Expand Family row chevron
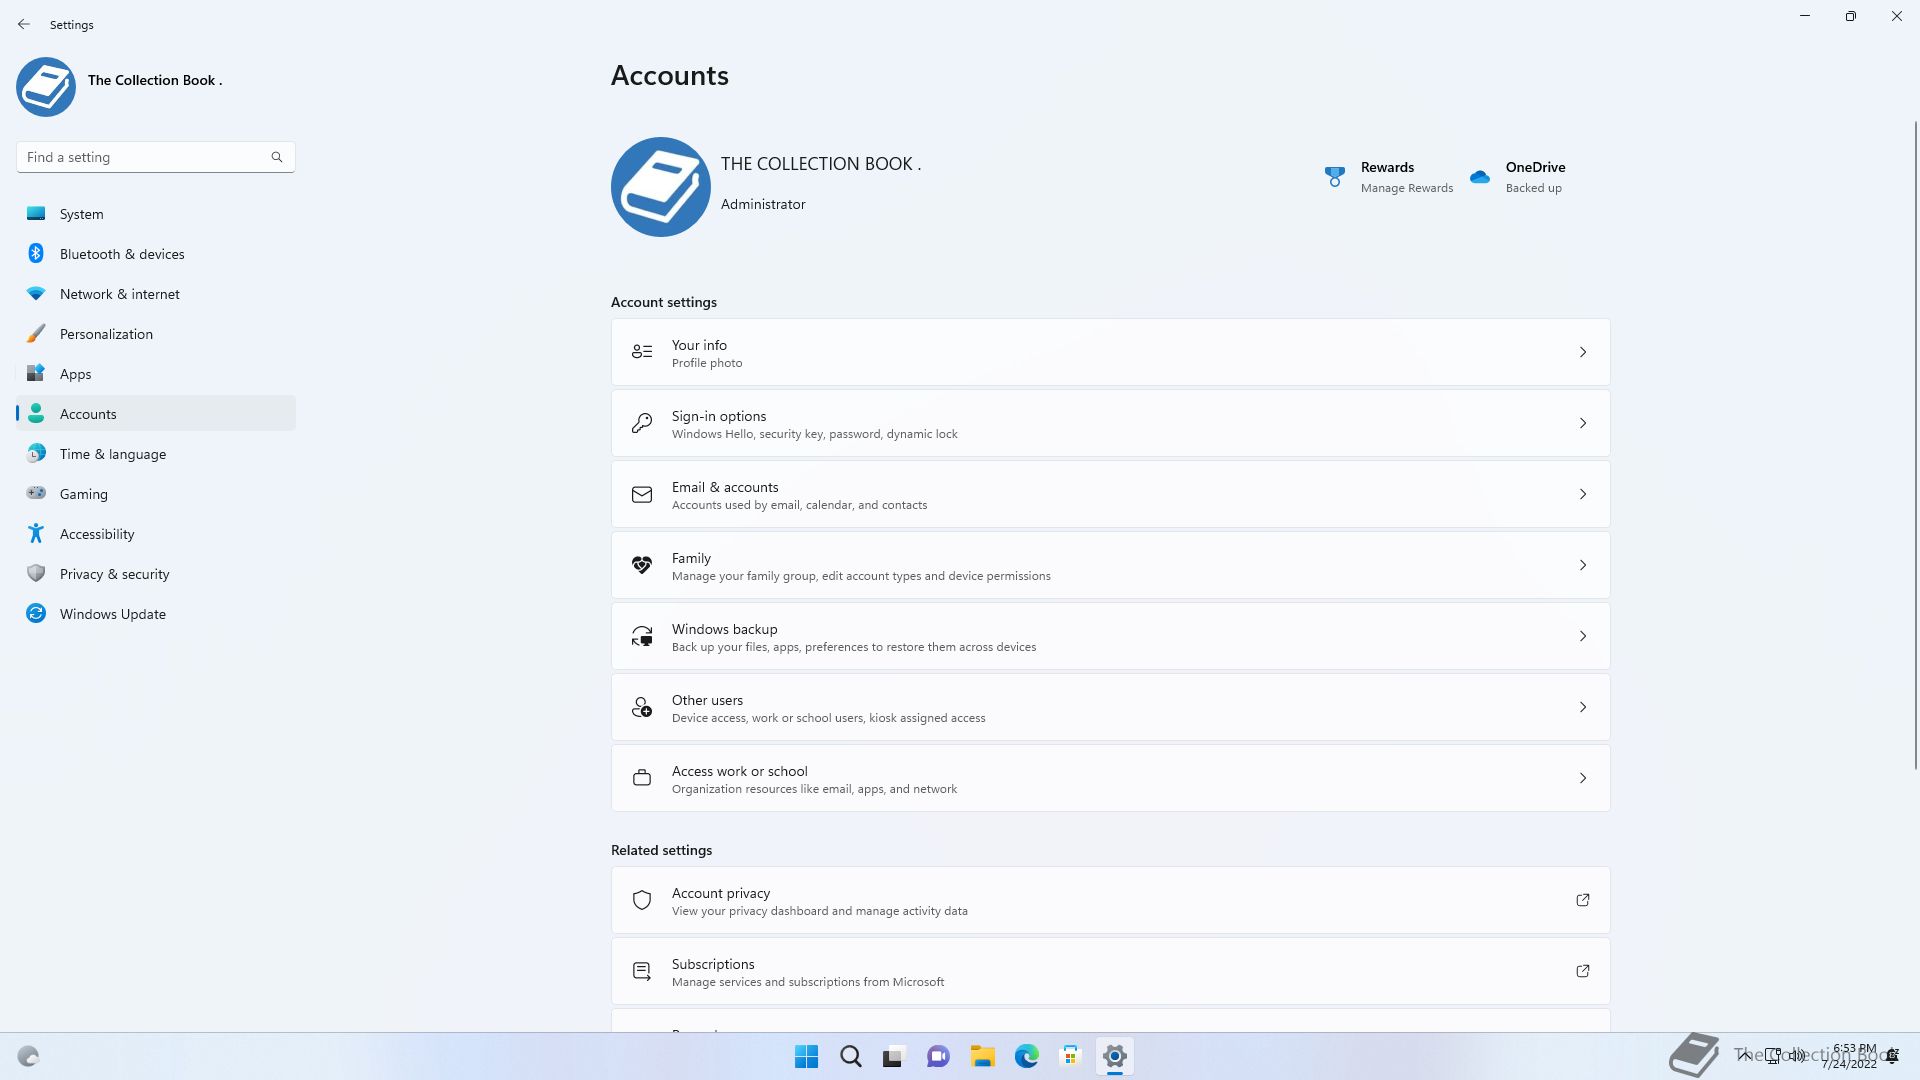The image size is (1920, 1080). (1583, 565)
